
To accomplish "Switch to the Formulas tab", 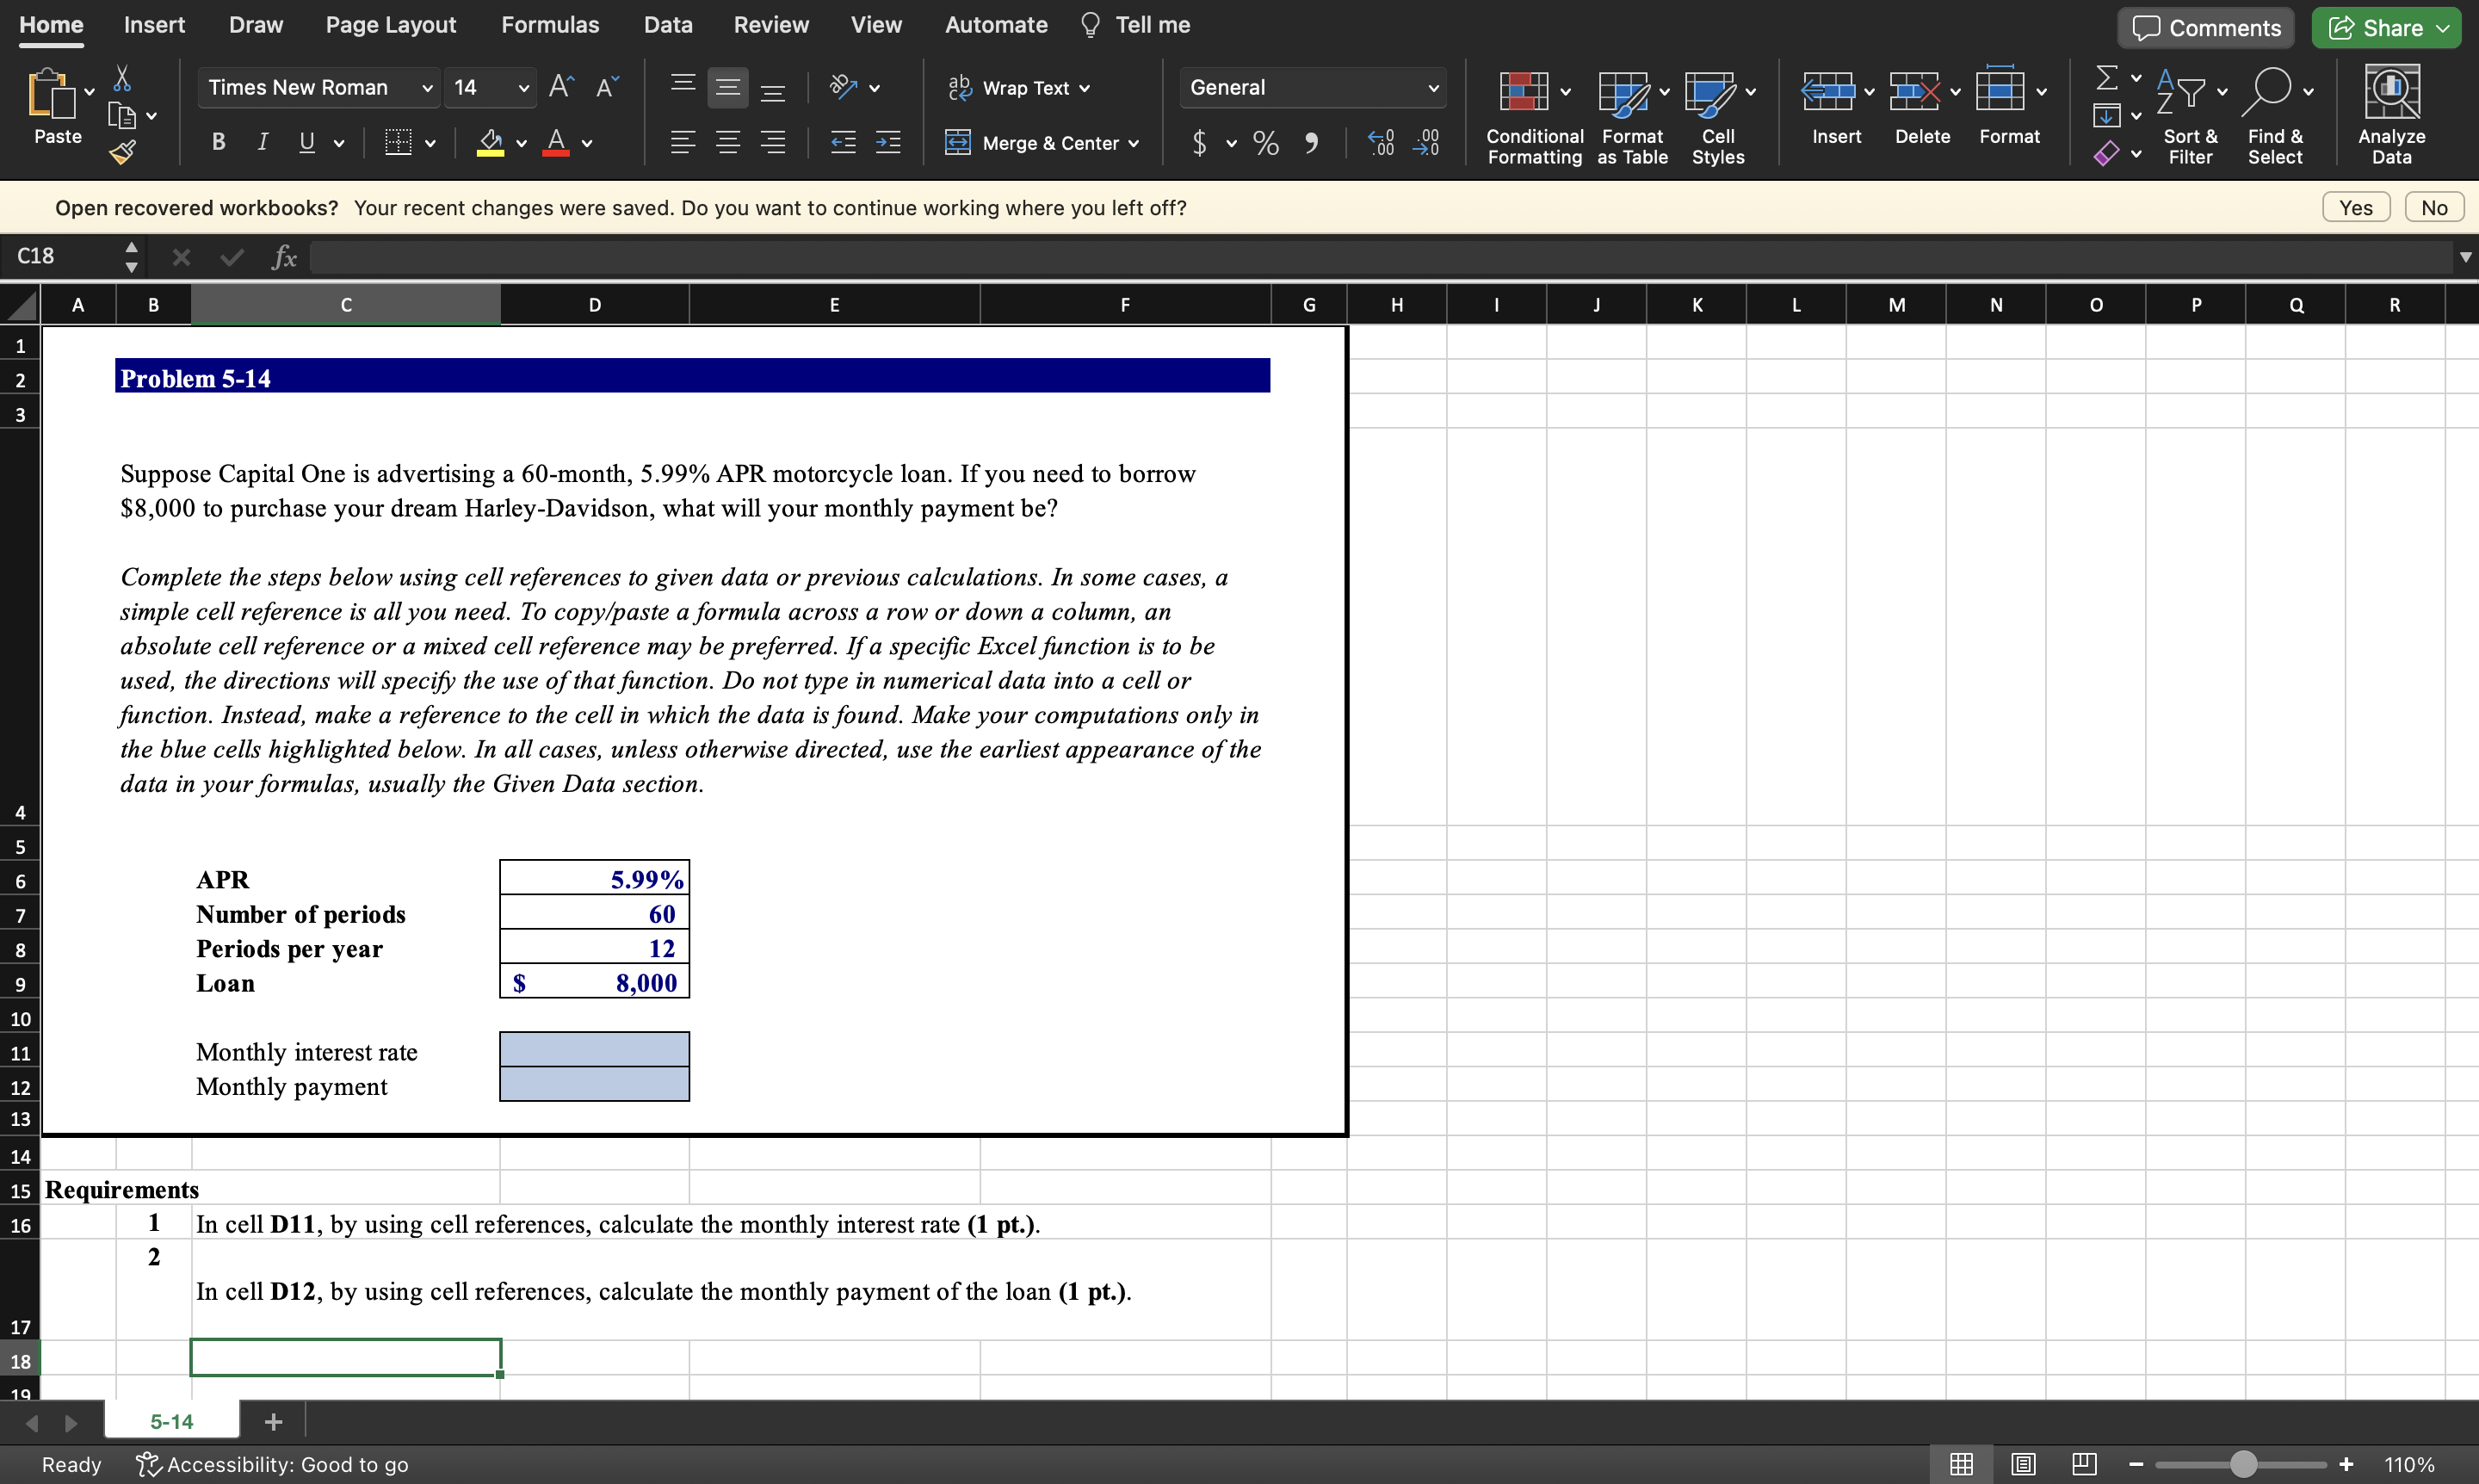I will tap(550, 25).
